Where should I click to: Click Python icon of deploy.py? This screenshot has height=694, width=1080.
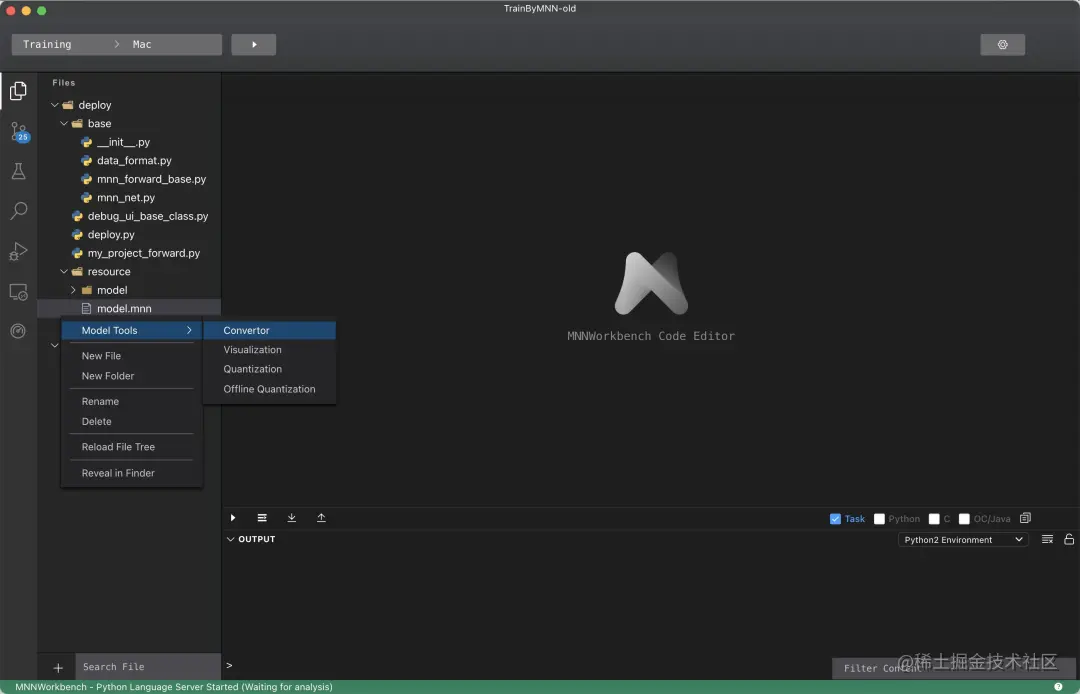(77, 235)
